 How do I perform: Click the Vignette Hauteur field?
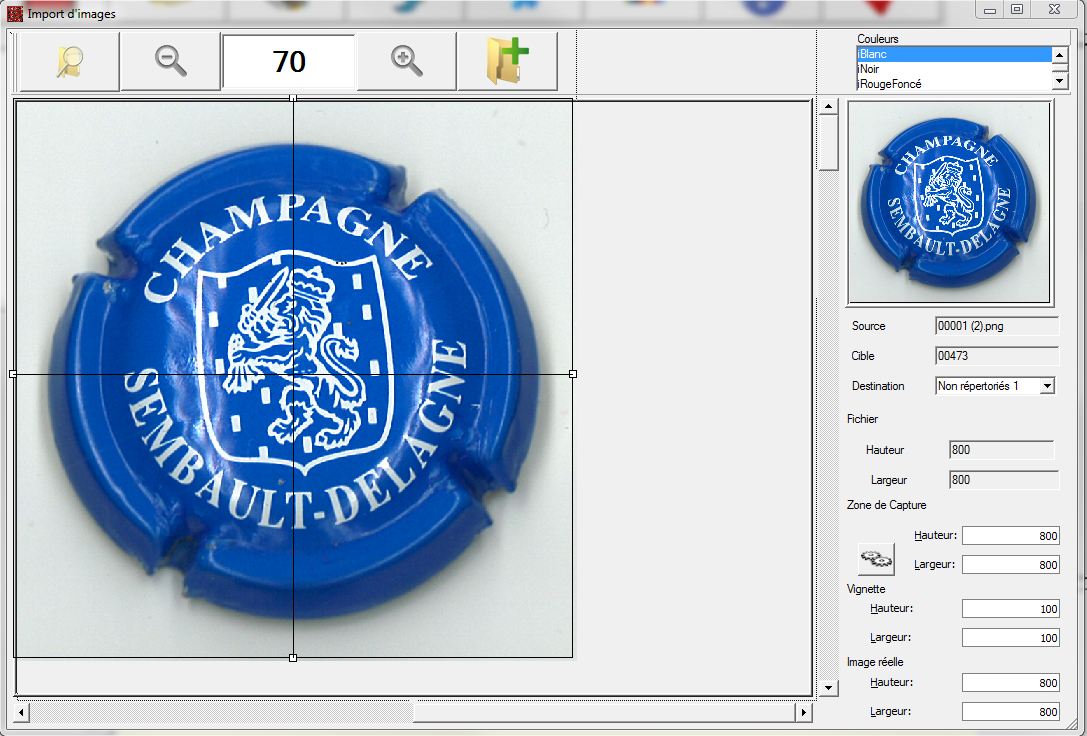pyautogui.click(x=1011, y=609)
